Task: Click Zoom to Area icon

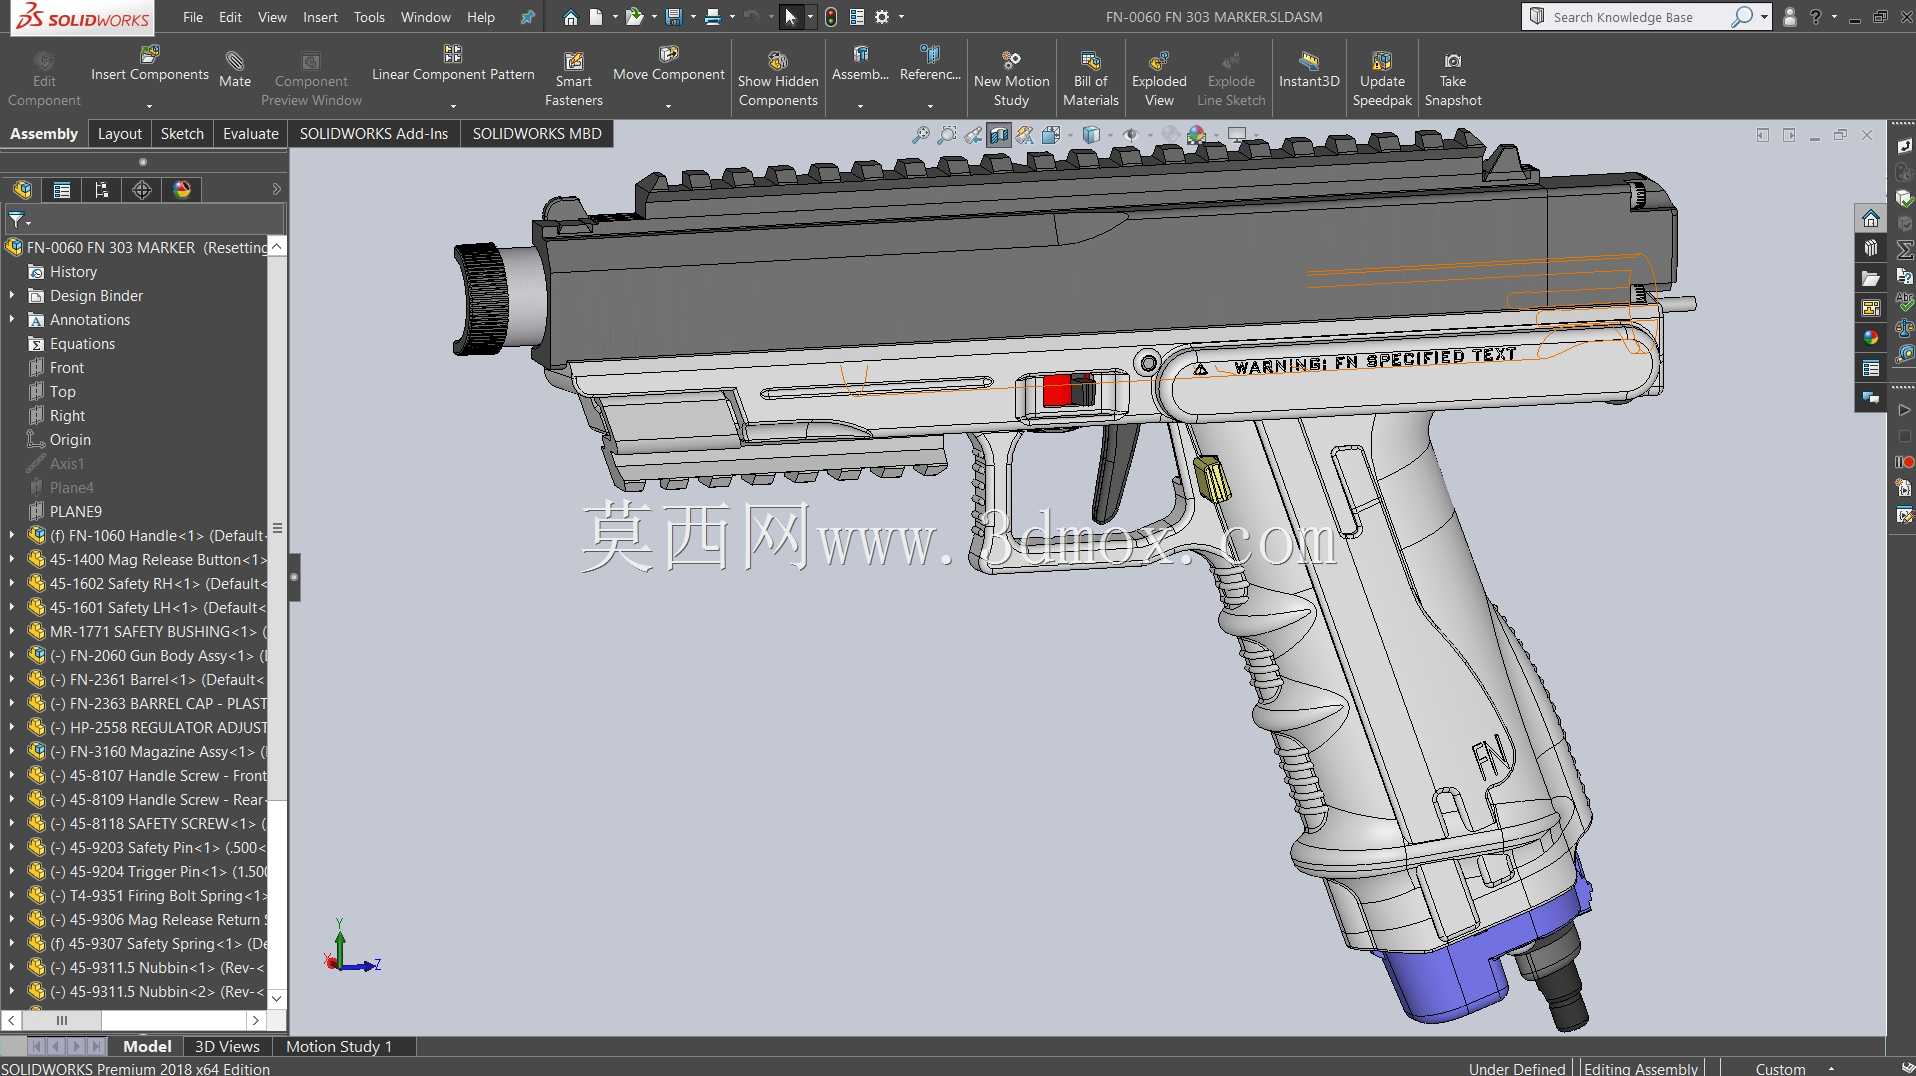Action: tap(947, 135)
